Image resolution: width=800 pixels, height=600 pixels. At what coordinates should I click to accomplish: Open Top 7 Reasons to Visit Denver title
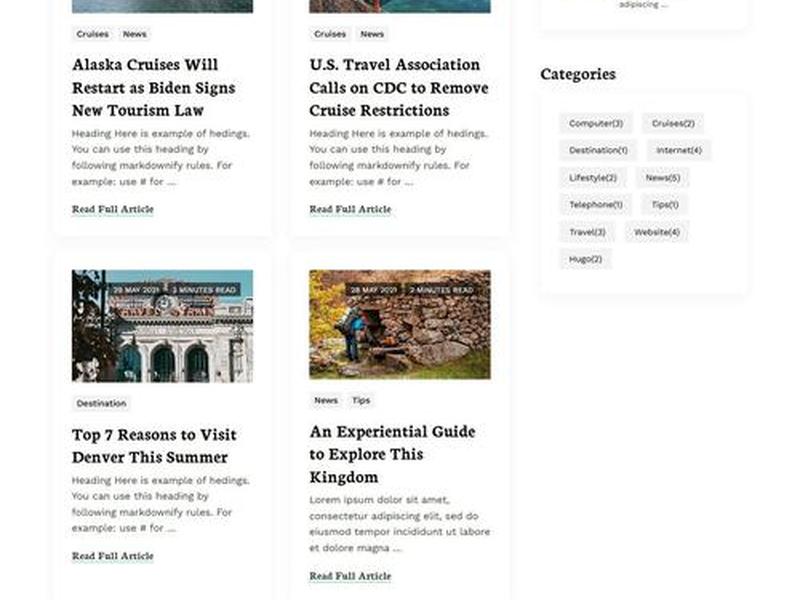154,445
